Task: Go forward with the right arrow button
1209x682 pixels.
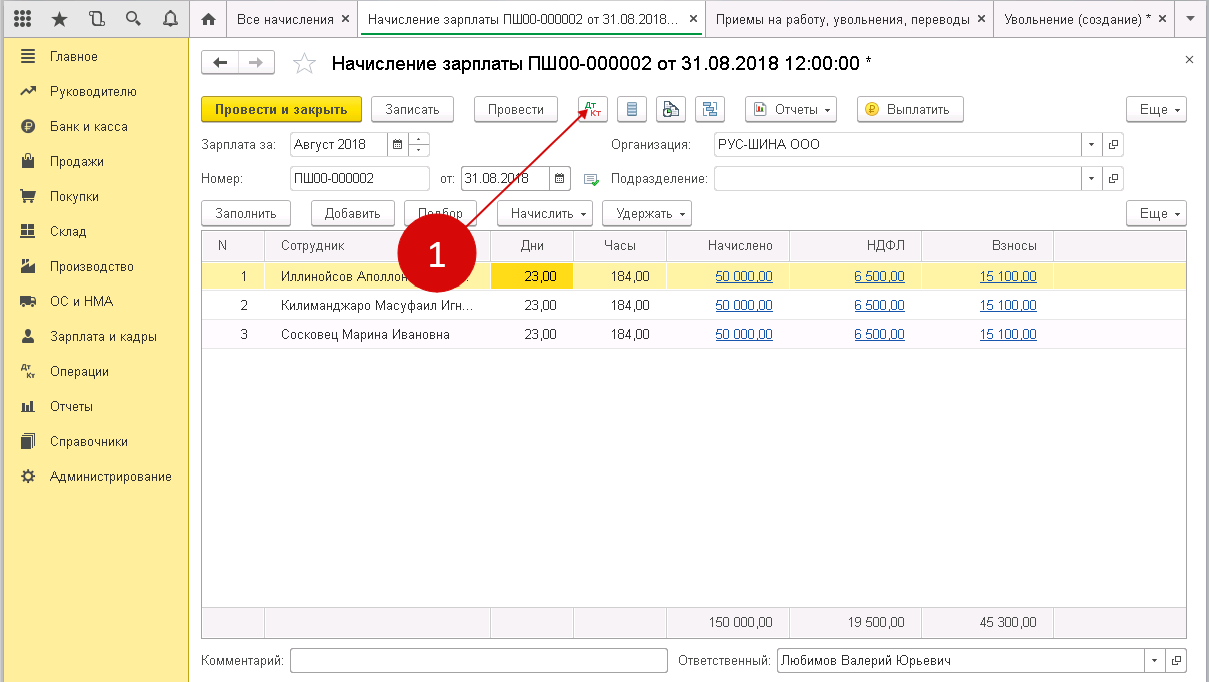Action: coord(256,62)
